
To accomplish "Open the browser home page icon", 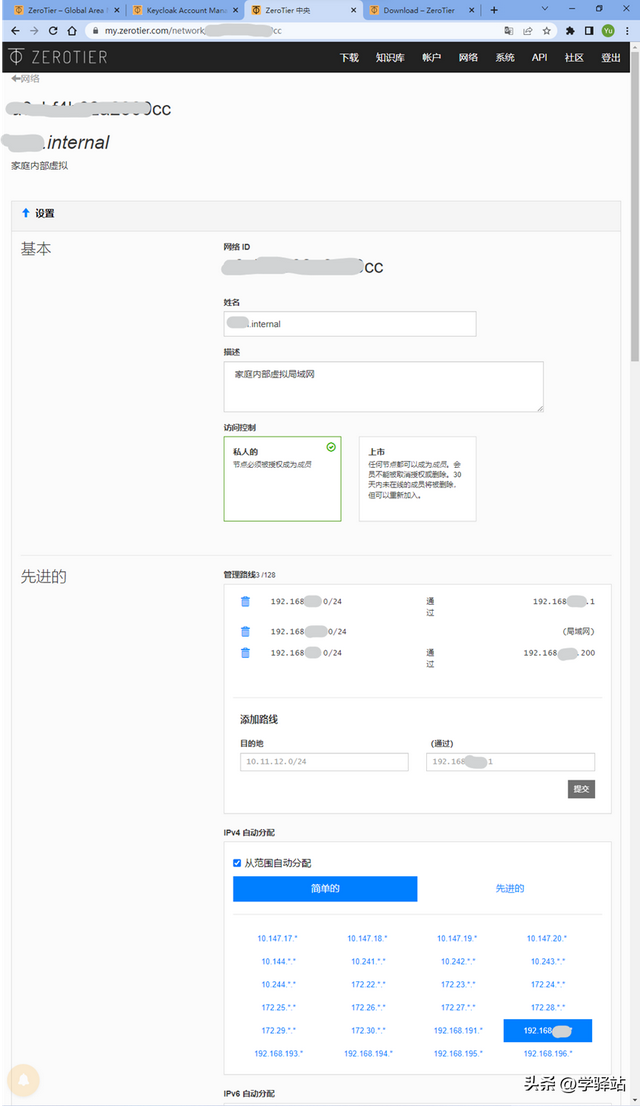I will pyautogui.click(x=72, y=31).
